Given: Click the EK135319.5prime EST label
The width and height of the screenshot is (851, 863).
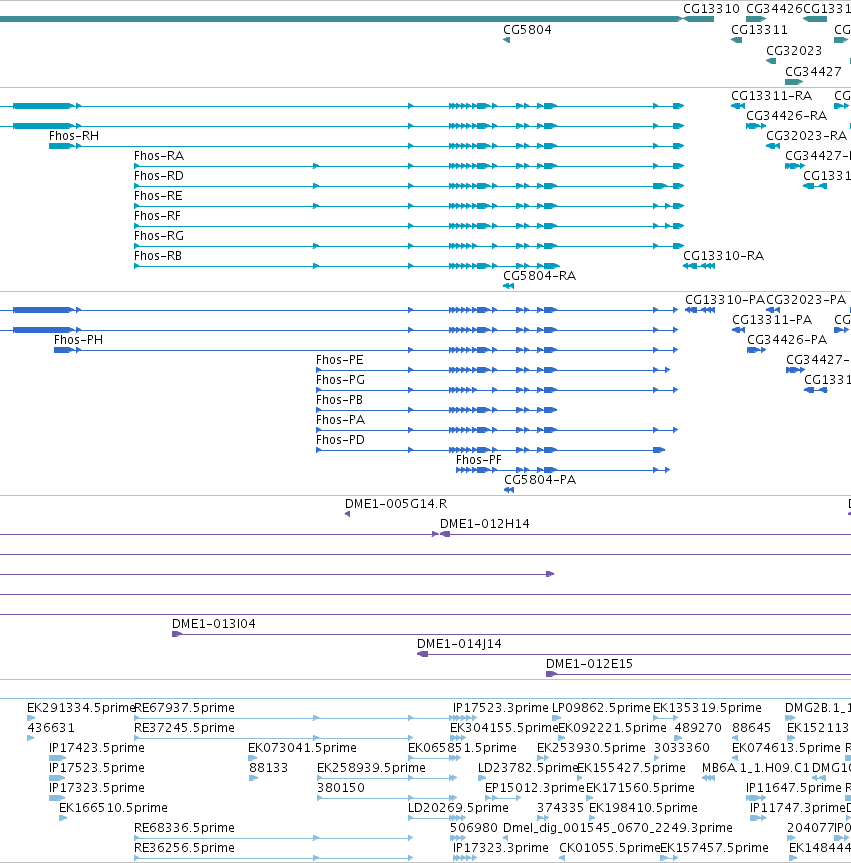Looking at the screenshot, I should click(x=707, y=708).
